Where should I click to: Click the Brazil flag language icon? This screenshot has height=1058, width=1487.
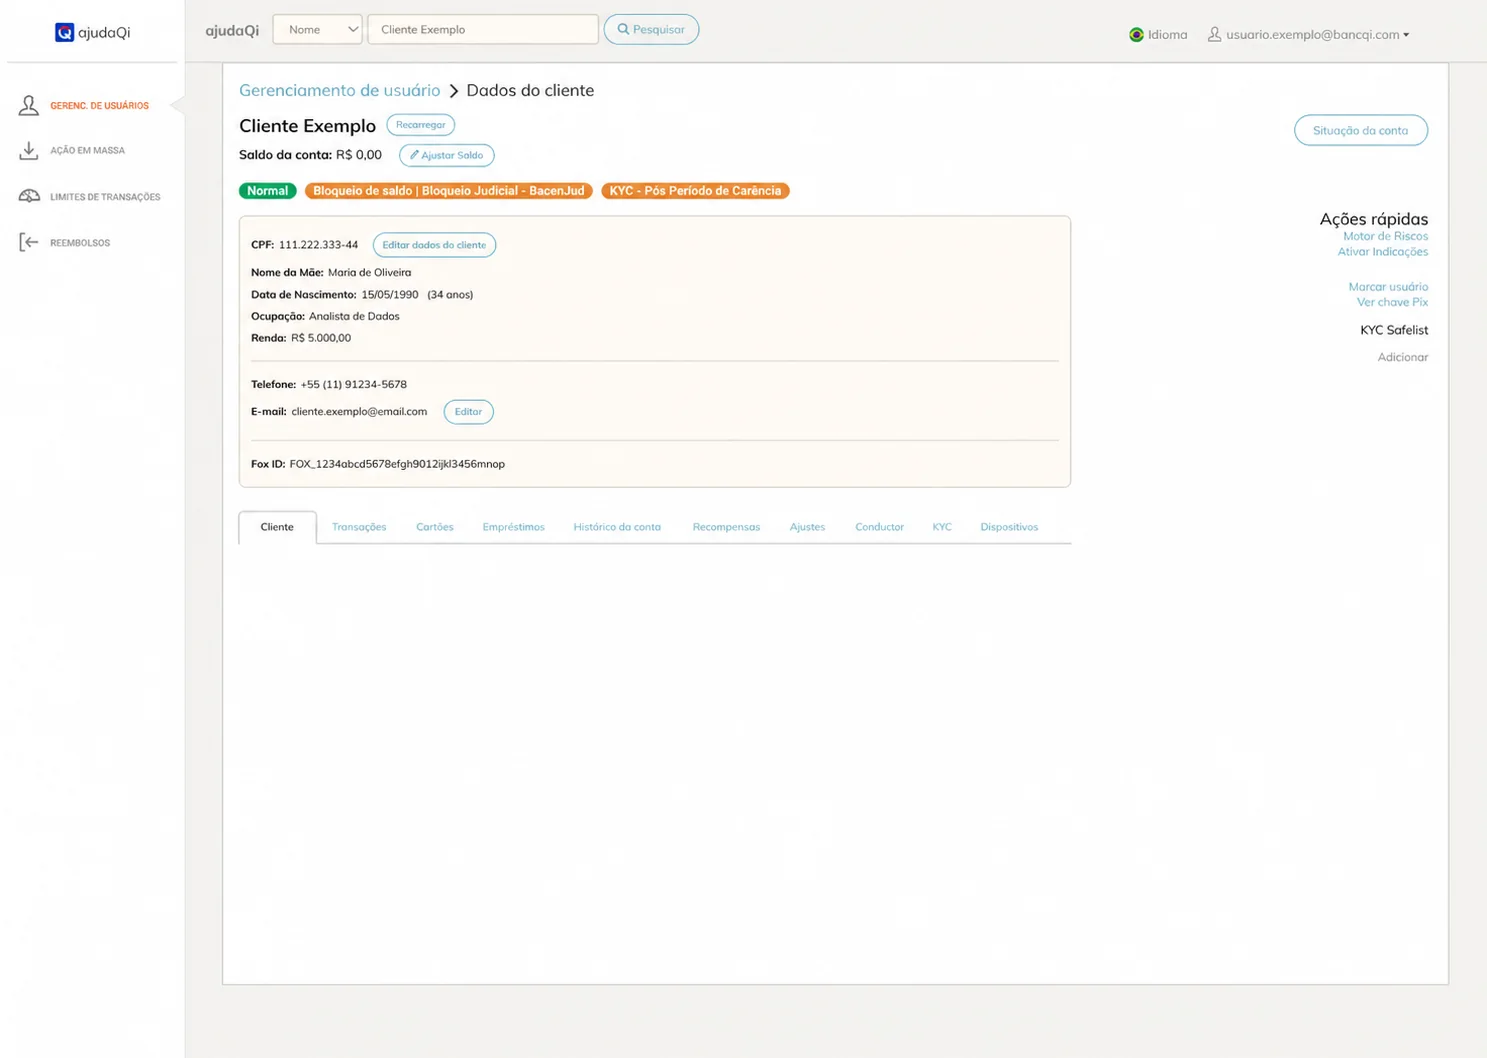coord(1136,34)
